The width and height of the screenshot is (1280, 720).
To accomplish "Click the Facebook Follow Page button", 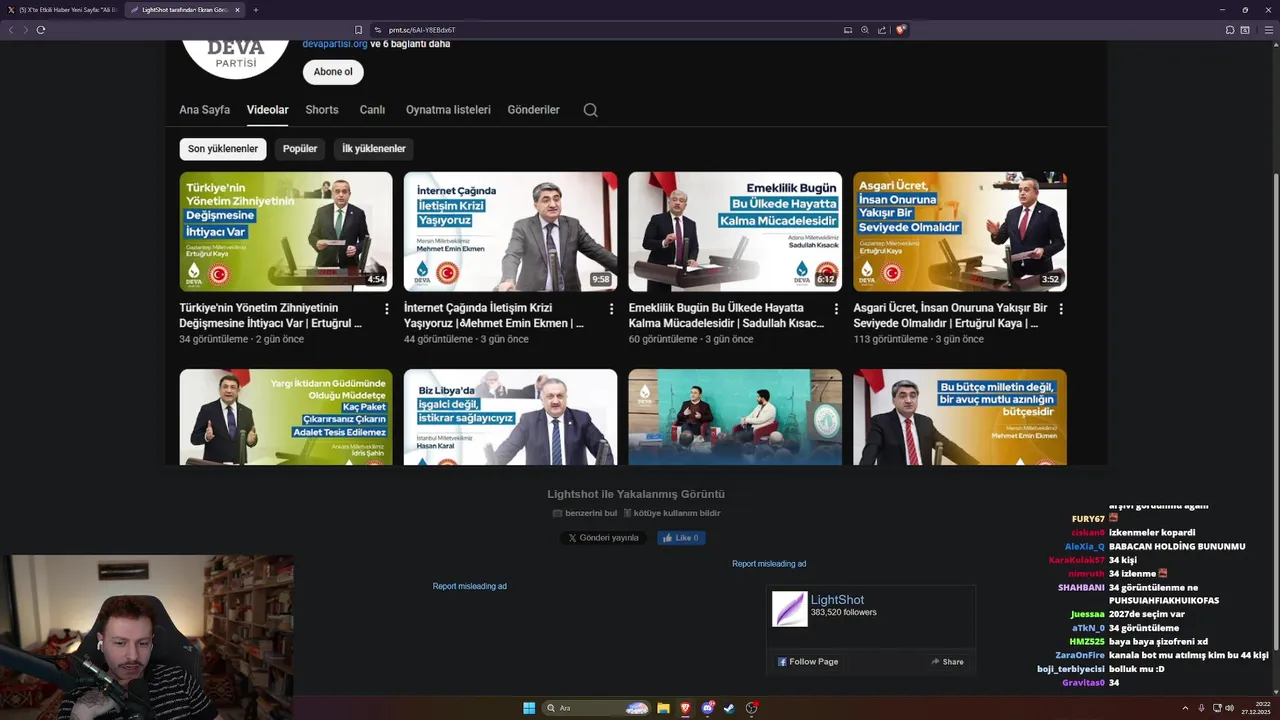I will click(808, 662).
